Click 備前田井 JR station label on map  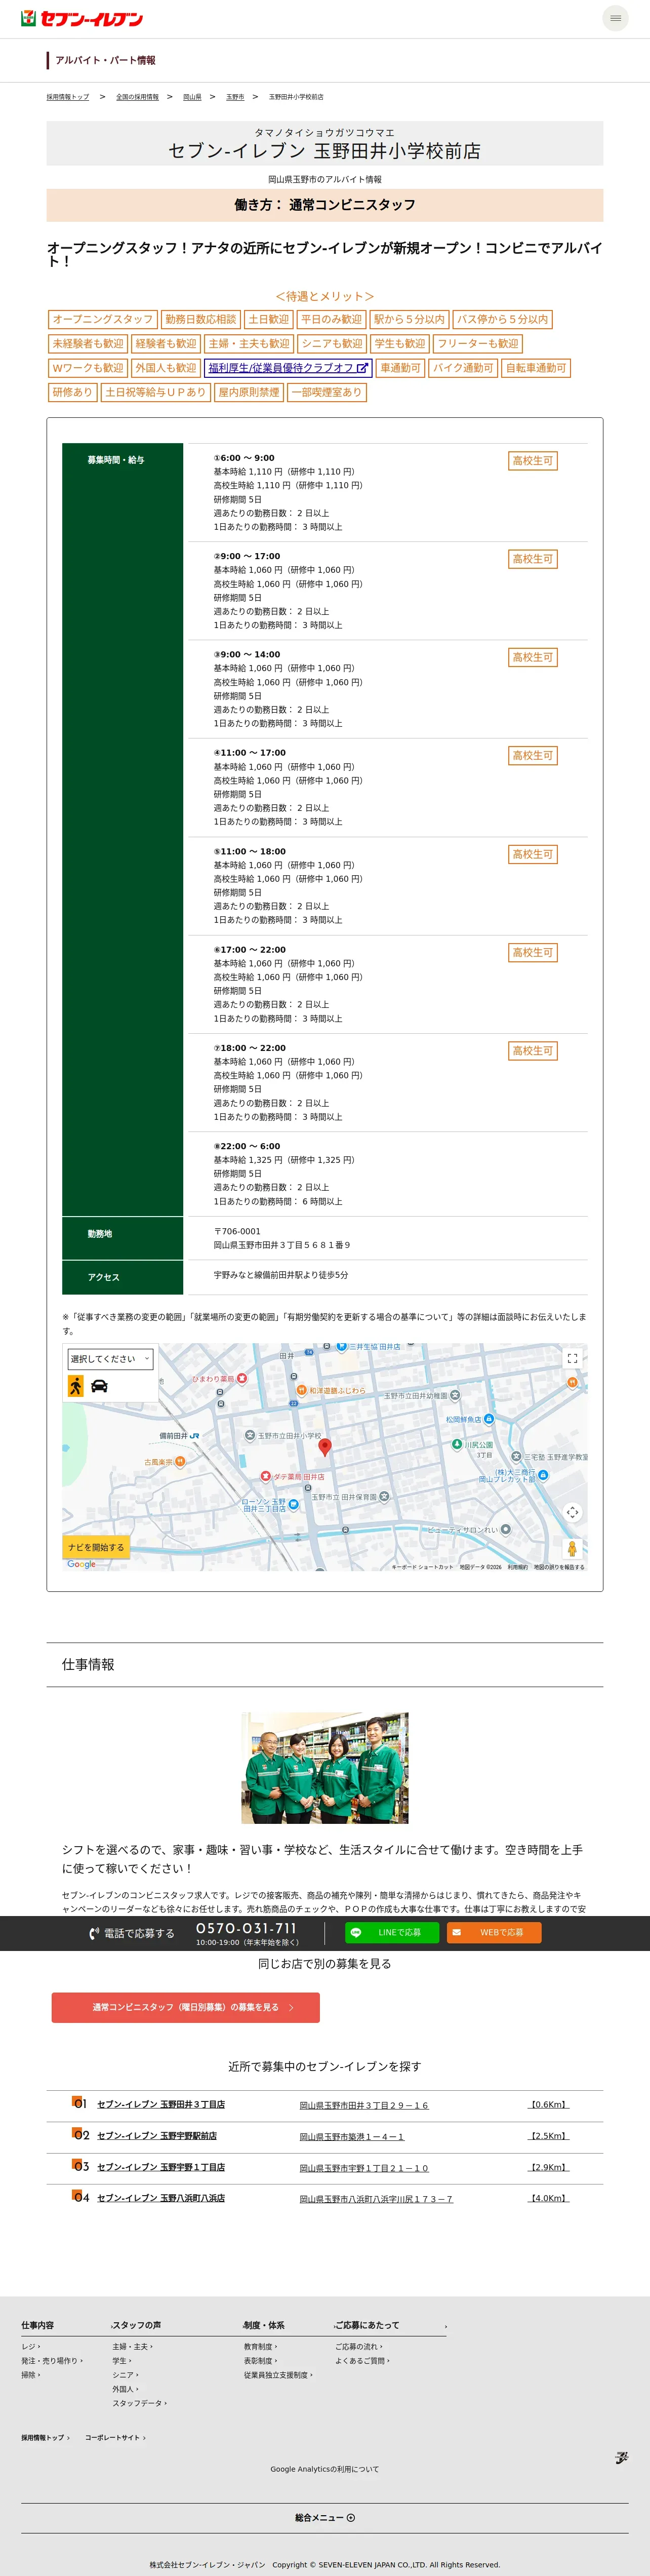tap(179, 1436)
